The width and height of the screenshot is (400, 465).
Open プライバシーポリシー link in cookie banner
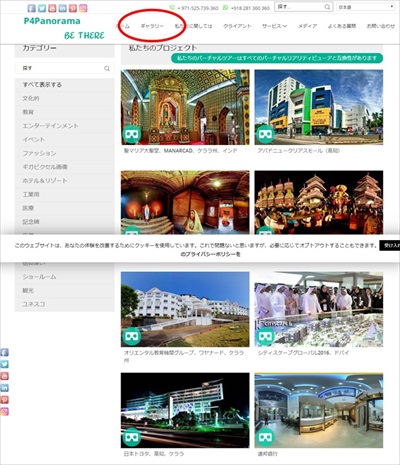212,254
